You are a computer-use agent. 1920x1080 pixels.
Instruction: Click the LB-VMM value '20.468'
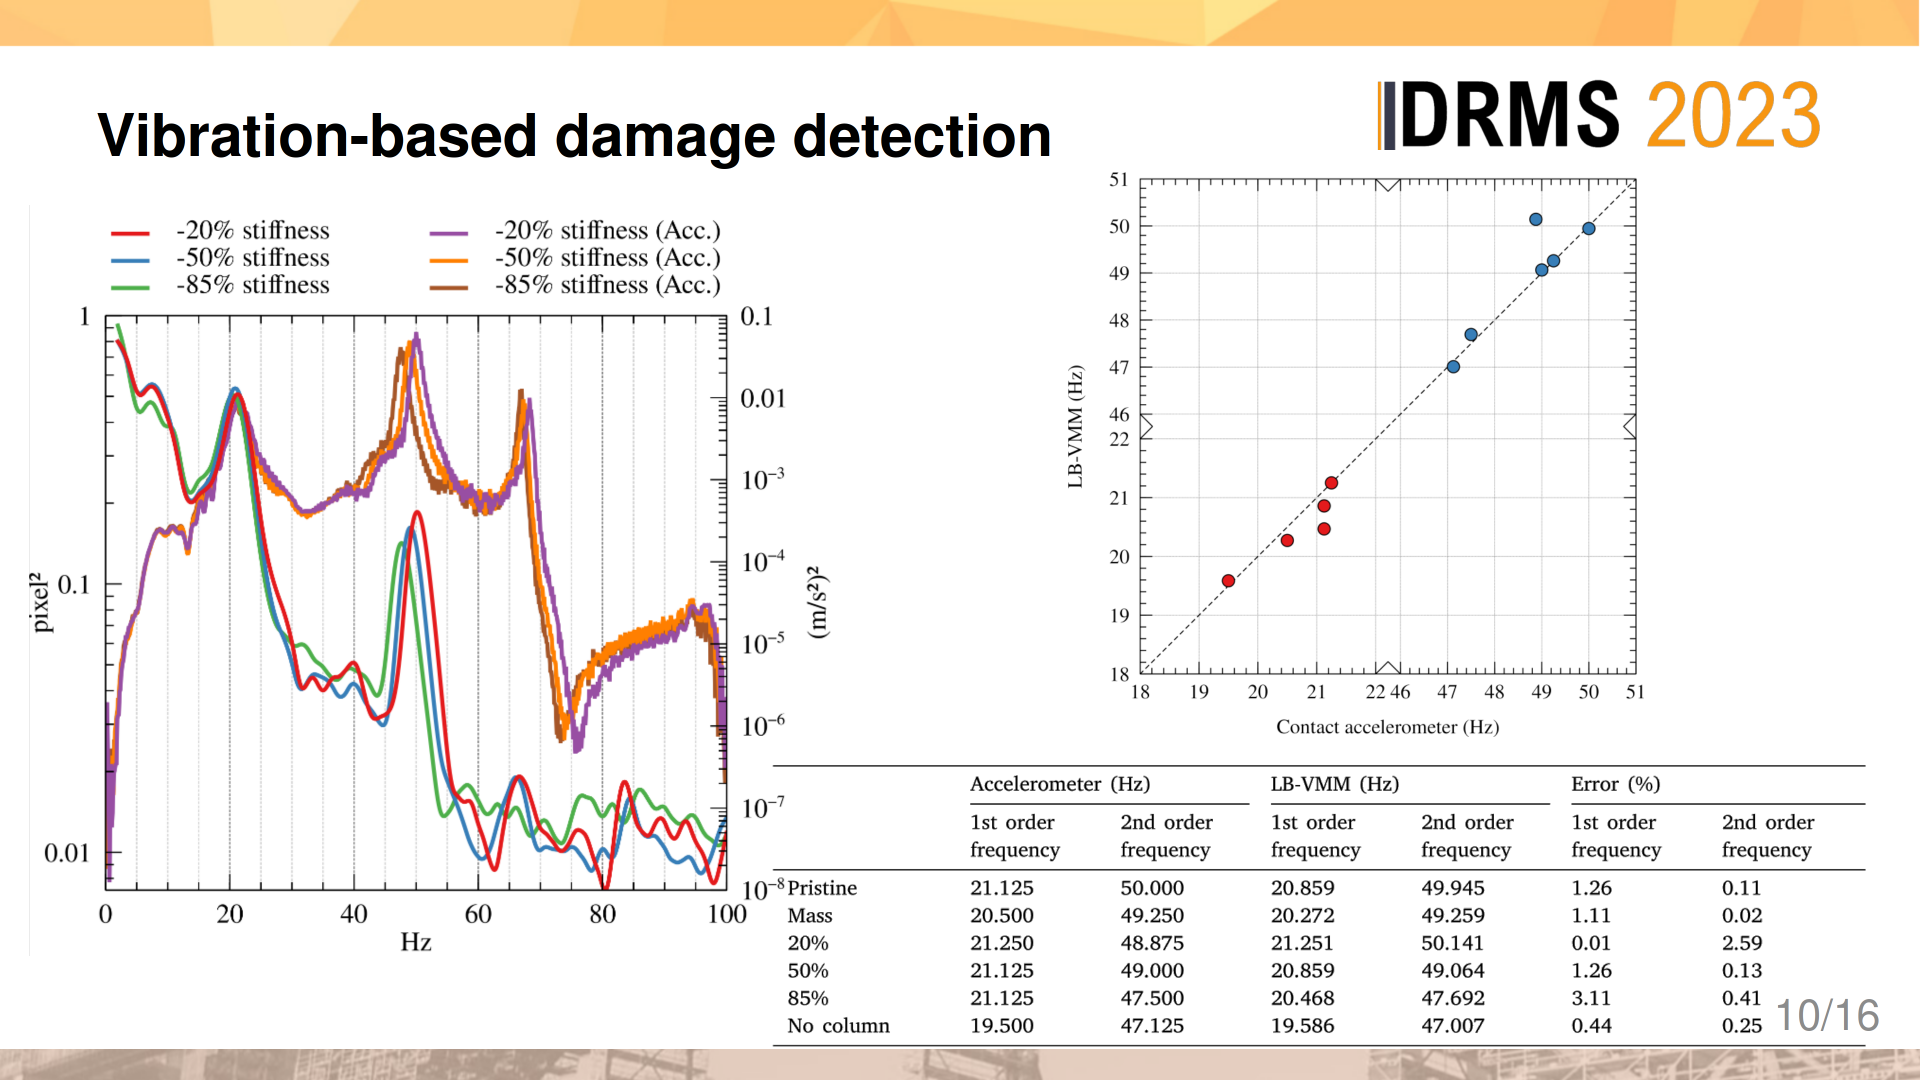[1303, 998]
